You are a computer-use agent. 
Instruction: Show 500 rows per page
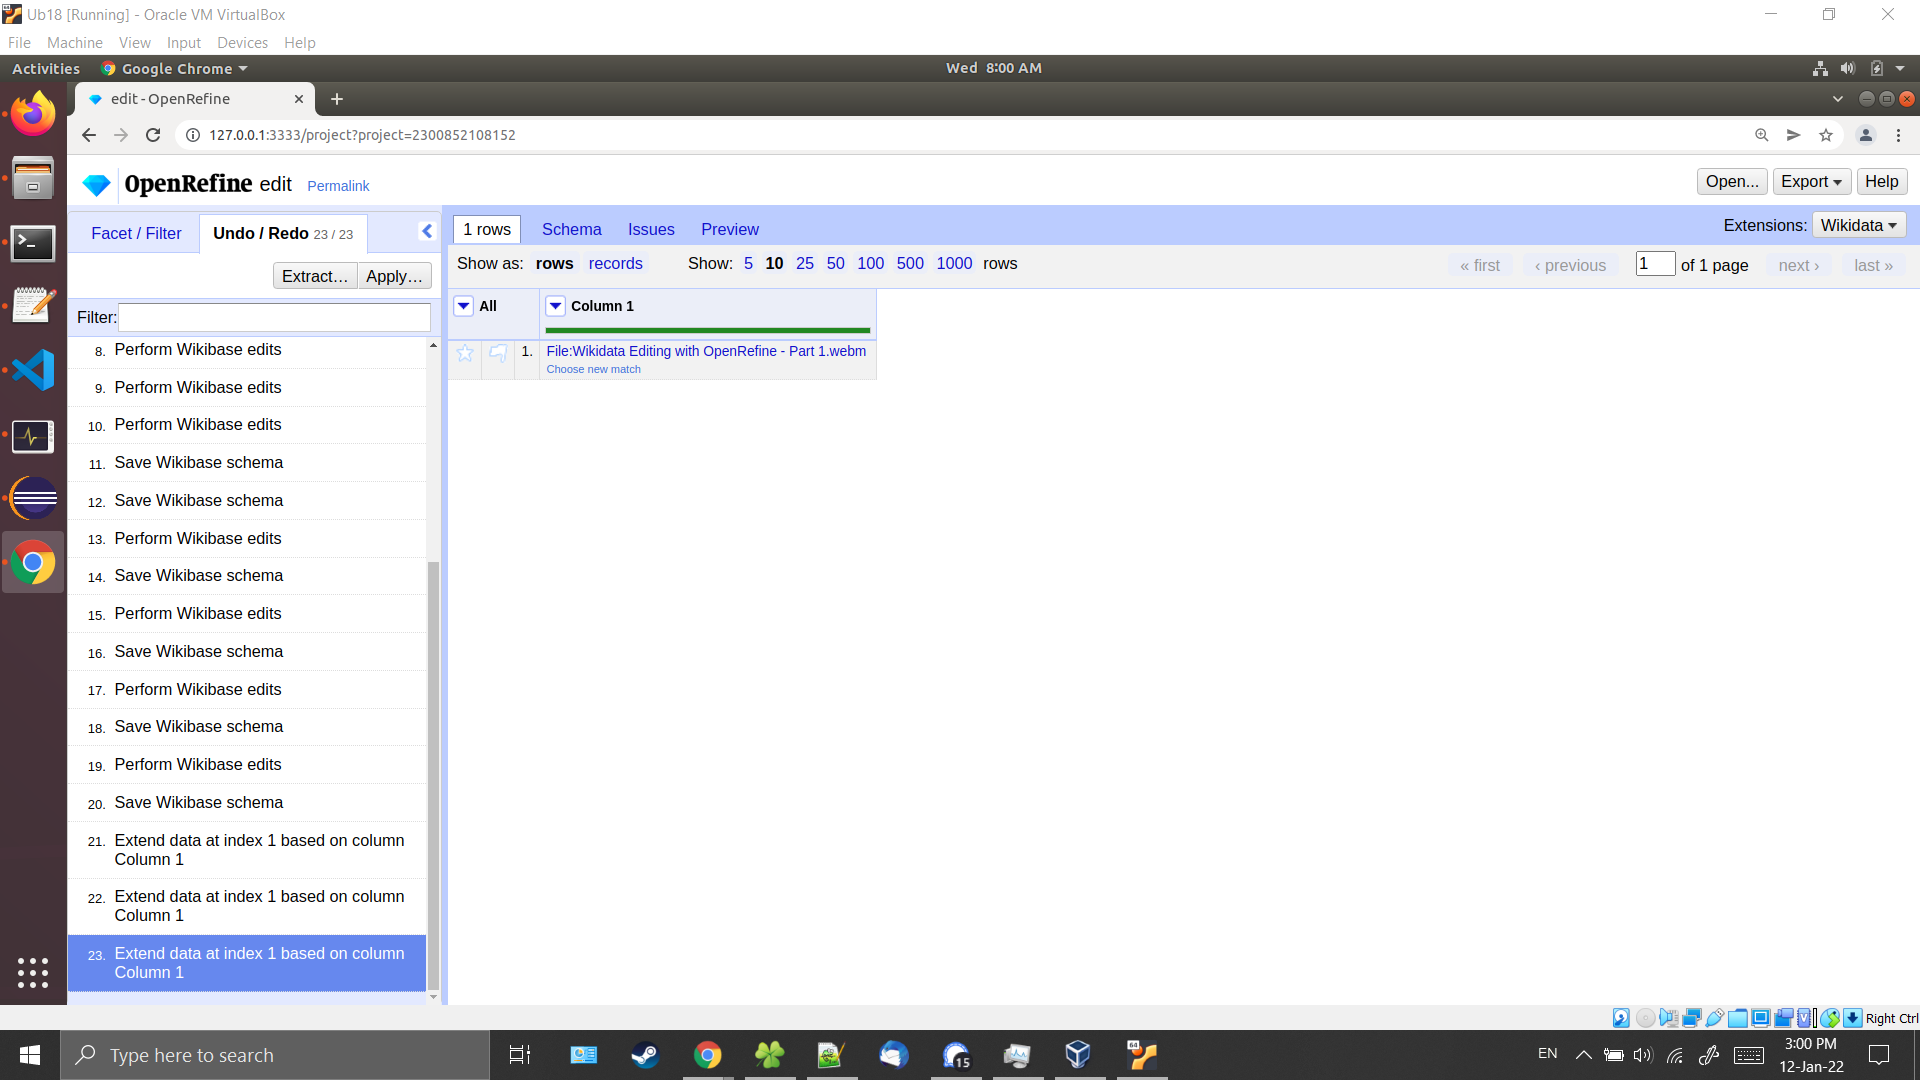tap(910, 263)
